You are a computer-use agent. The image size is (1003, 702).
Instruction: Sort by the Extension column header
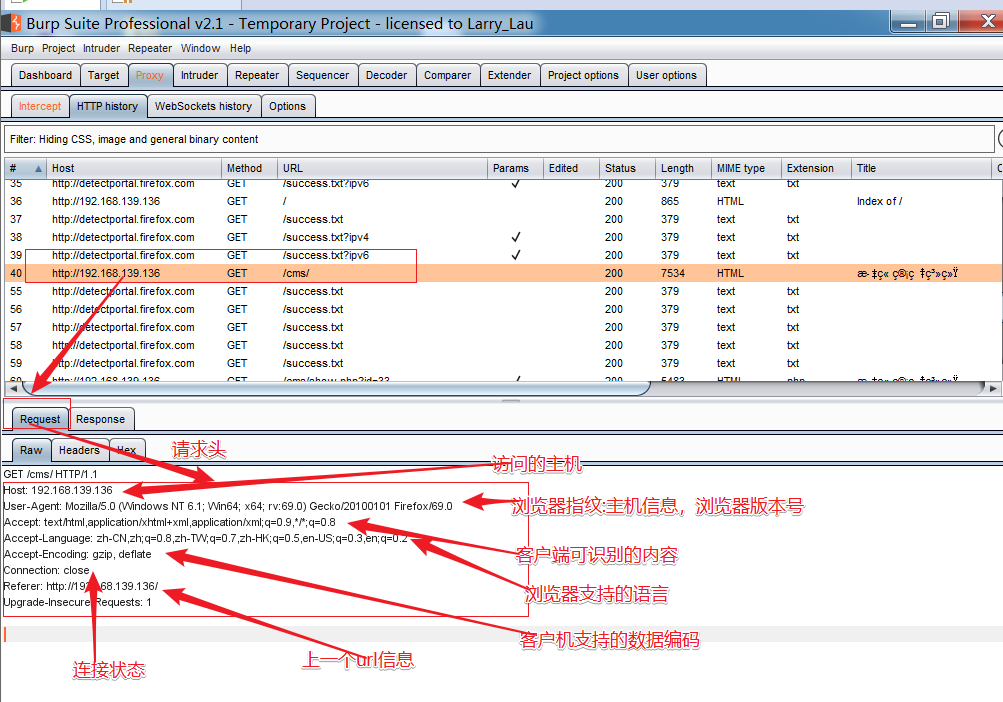816,168
